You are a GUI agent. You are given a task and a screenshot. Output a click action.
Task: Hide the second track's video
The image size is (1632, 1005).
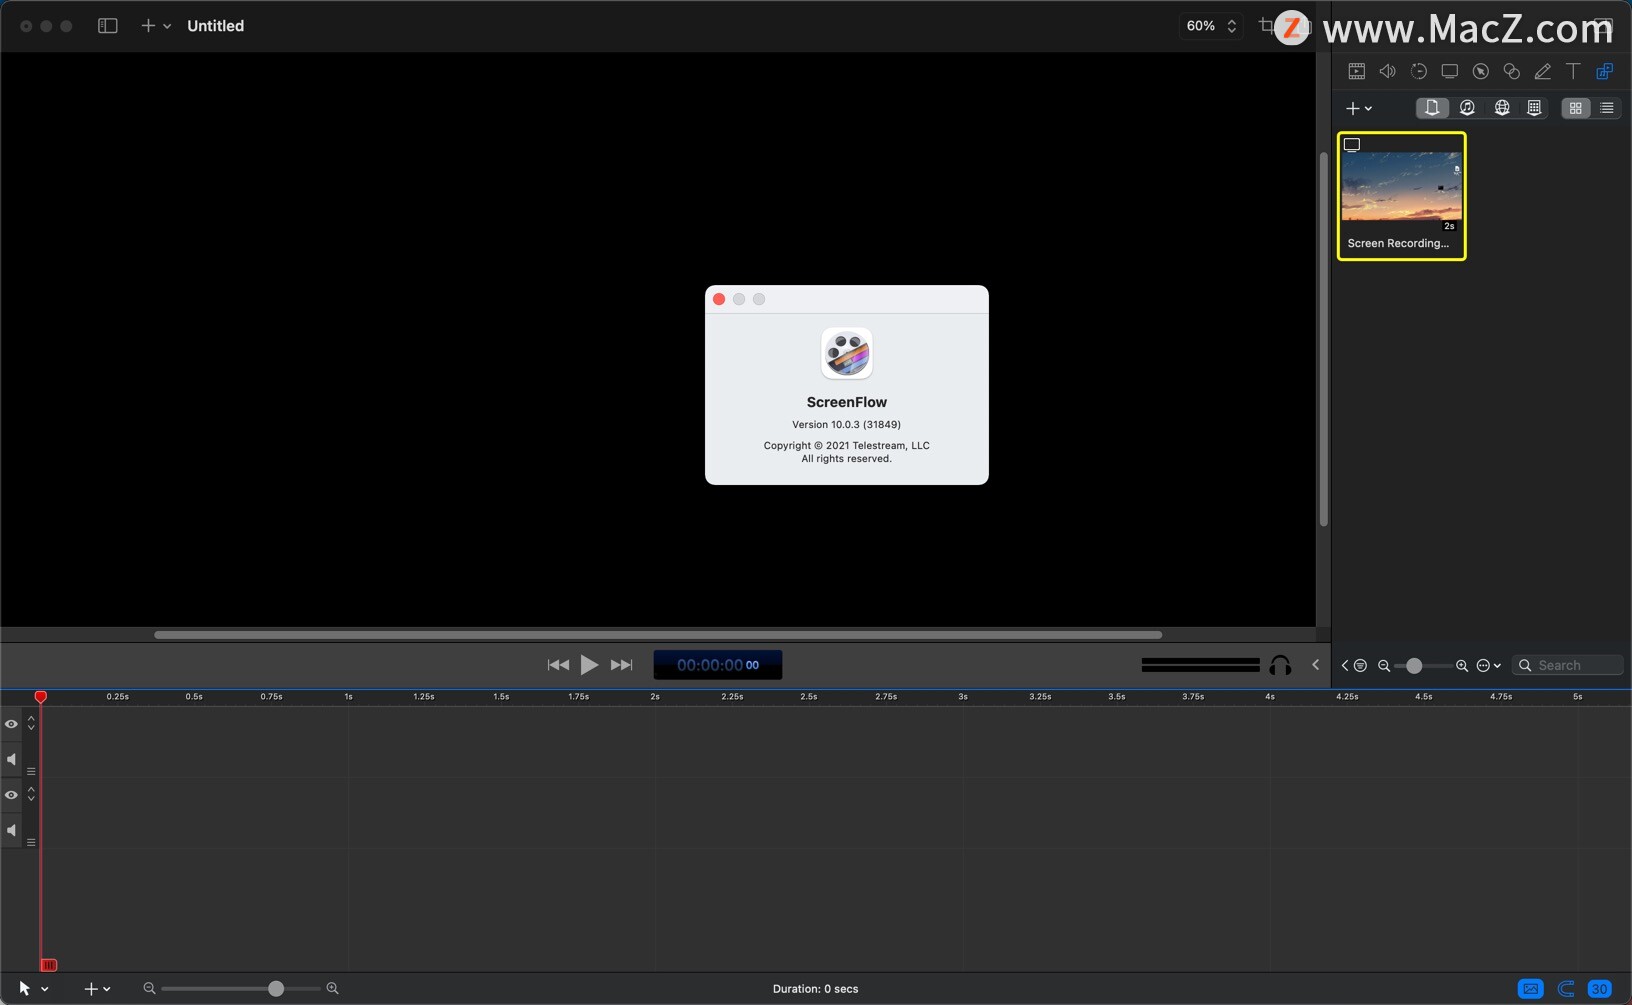11,795
